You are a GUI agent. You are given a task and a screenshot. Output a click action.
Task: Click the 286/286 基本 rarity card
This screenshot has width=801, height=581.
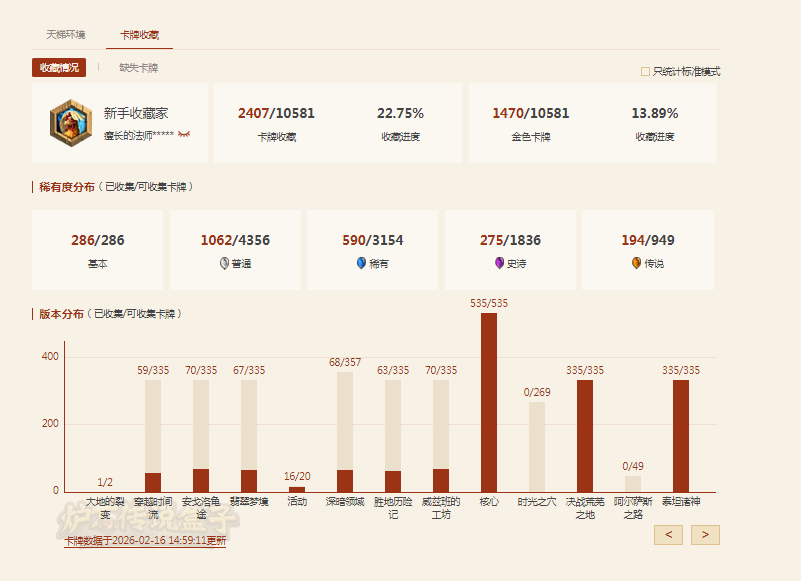click(97, 250)
